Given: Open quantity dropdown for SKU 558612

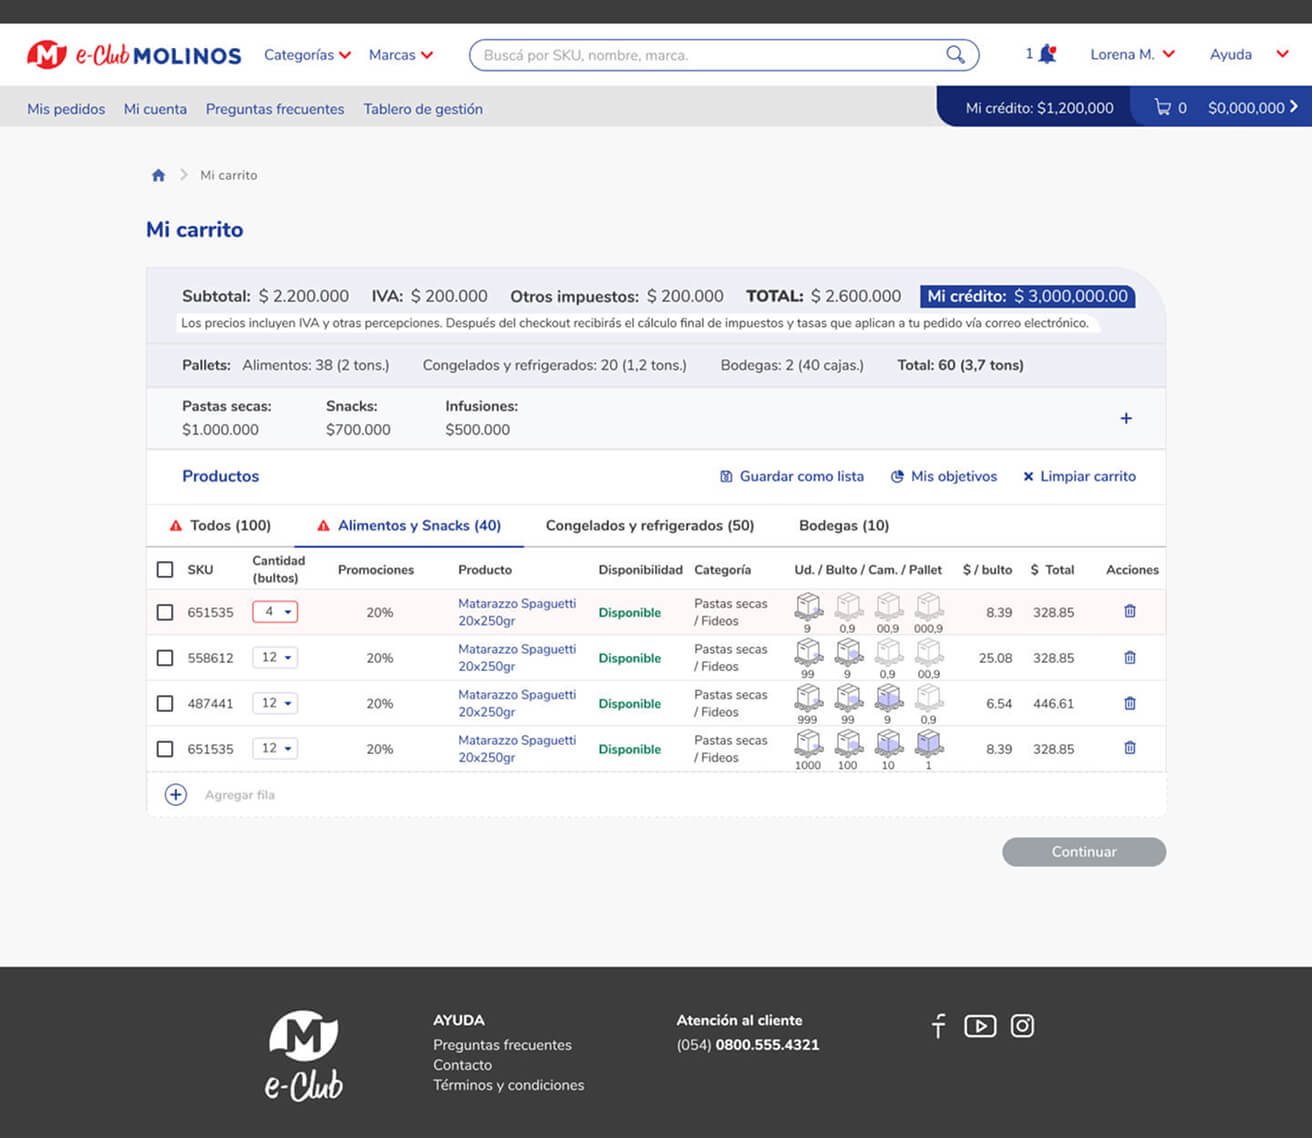Looking at the screenshot, I should point(275,657).
